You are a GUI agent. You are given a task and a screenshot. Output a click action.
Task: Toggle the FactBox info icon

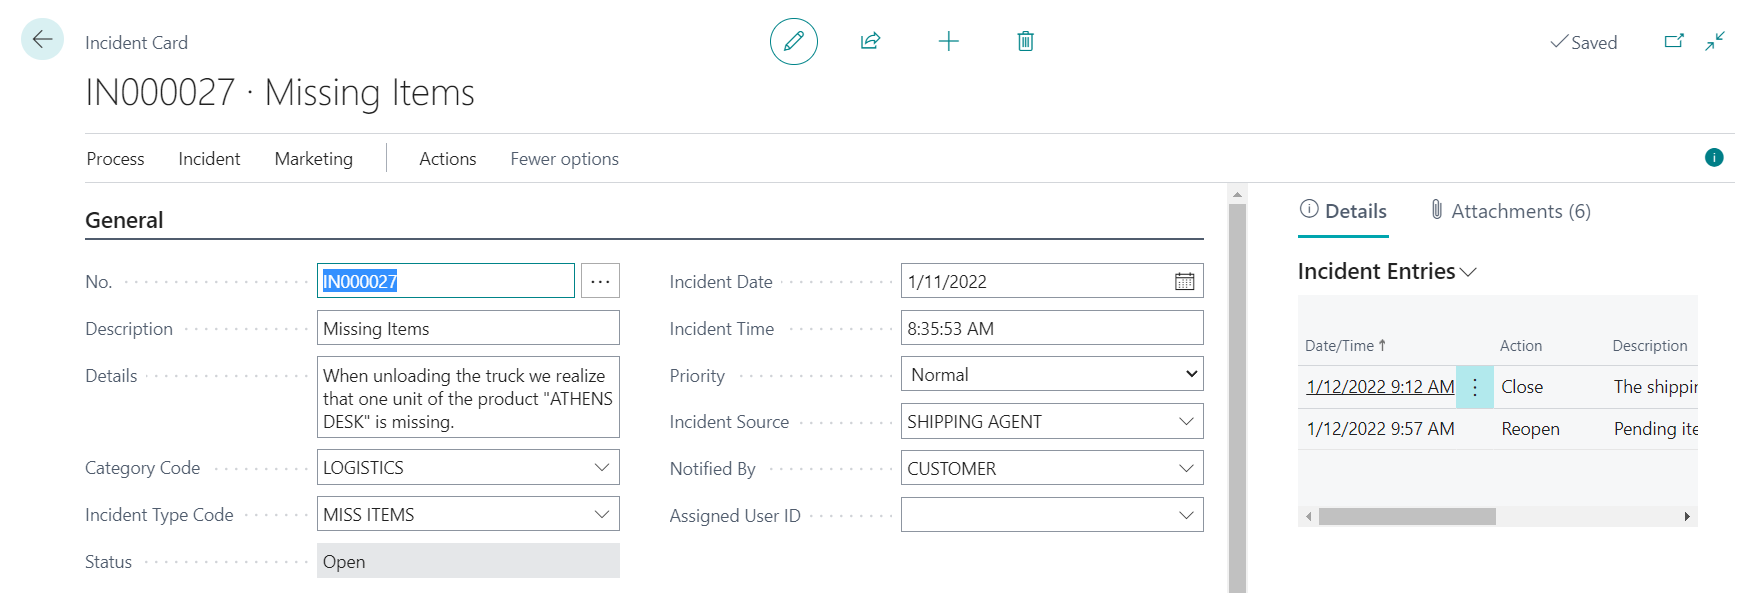click(x=1714, y=157)
